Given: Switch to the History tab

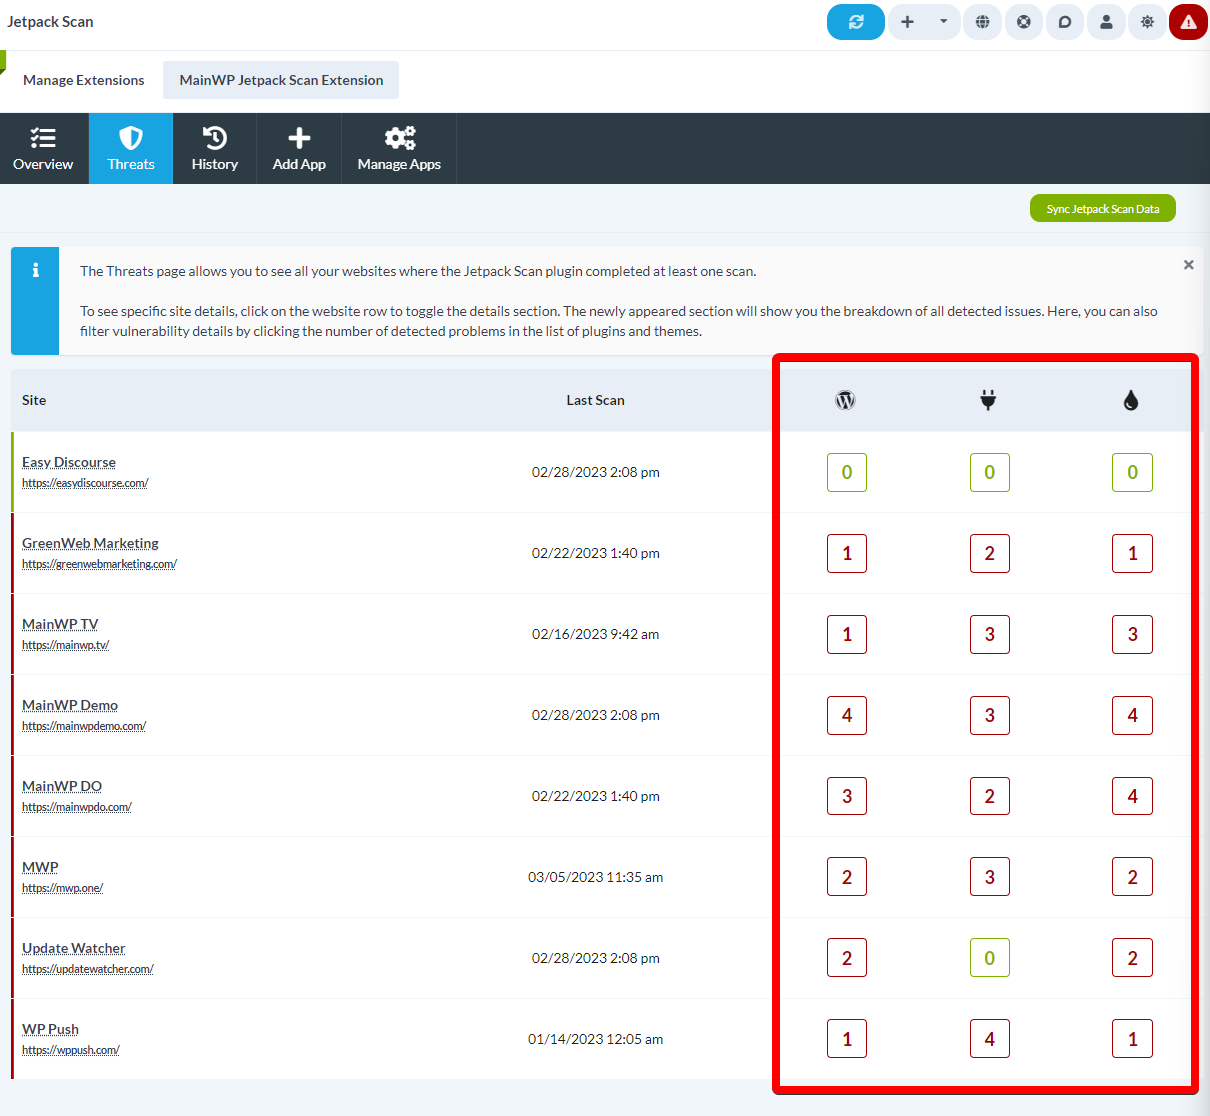Looking at the screenshot, I should click(x=214, y=148).
